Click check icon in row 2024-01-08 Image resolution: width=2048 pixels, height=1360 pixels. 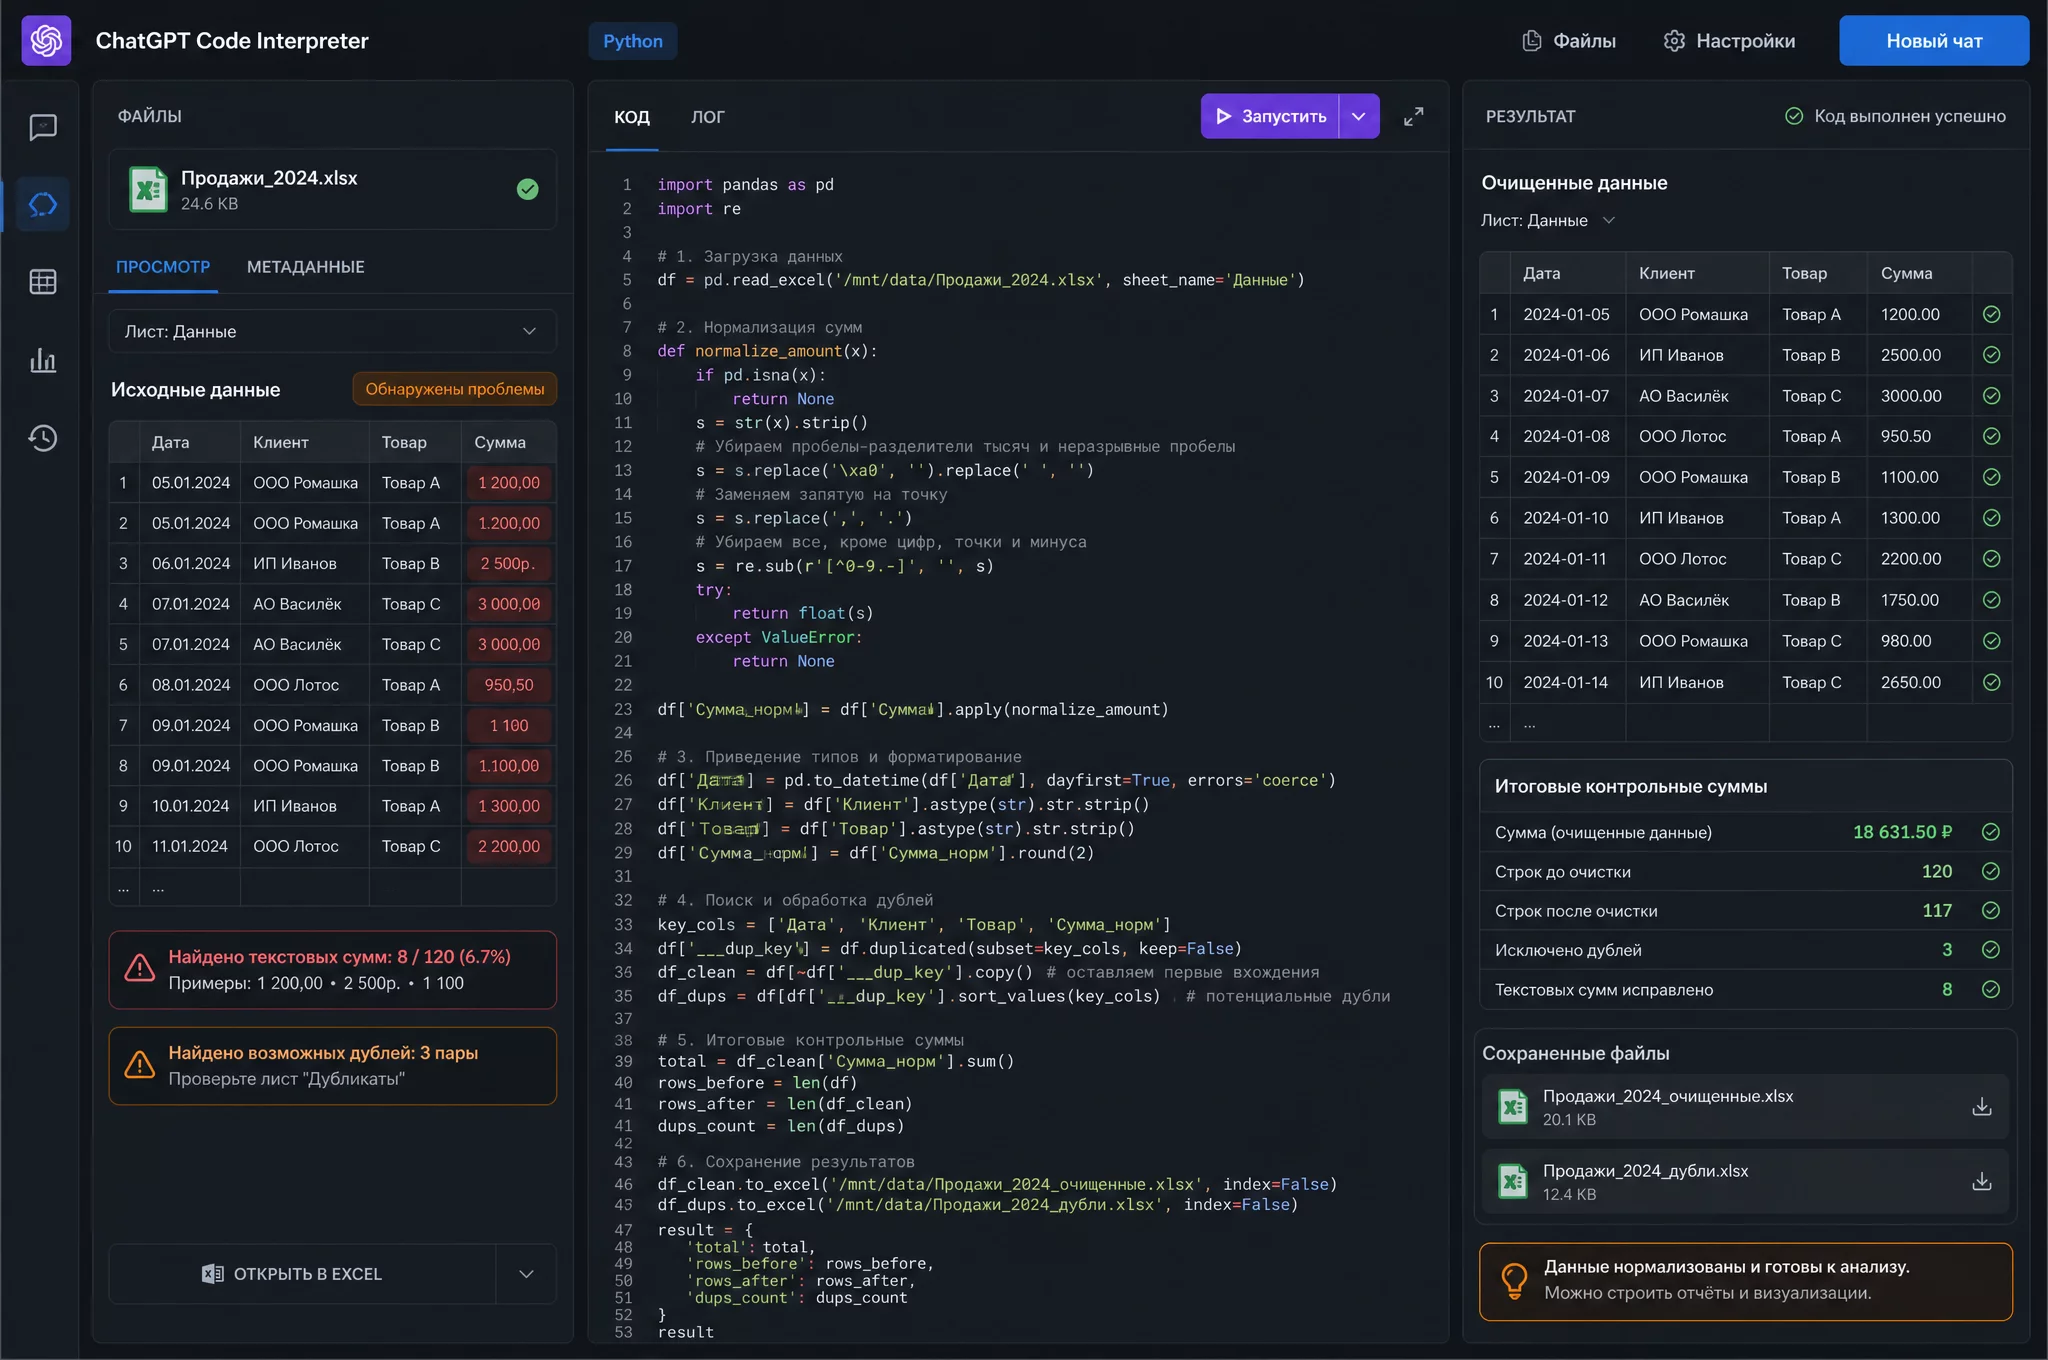point(1991,436)
